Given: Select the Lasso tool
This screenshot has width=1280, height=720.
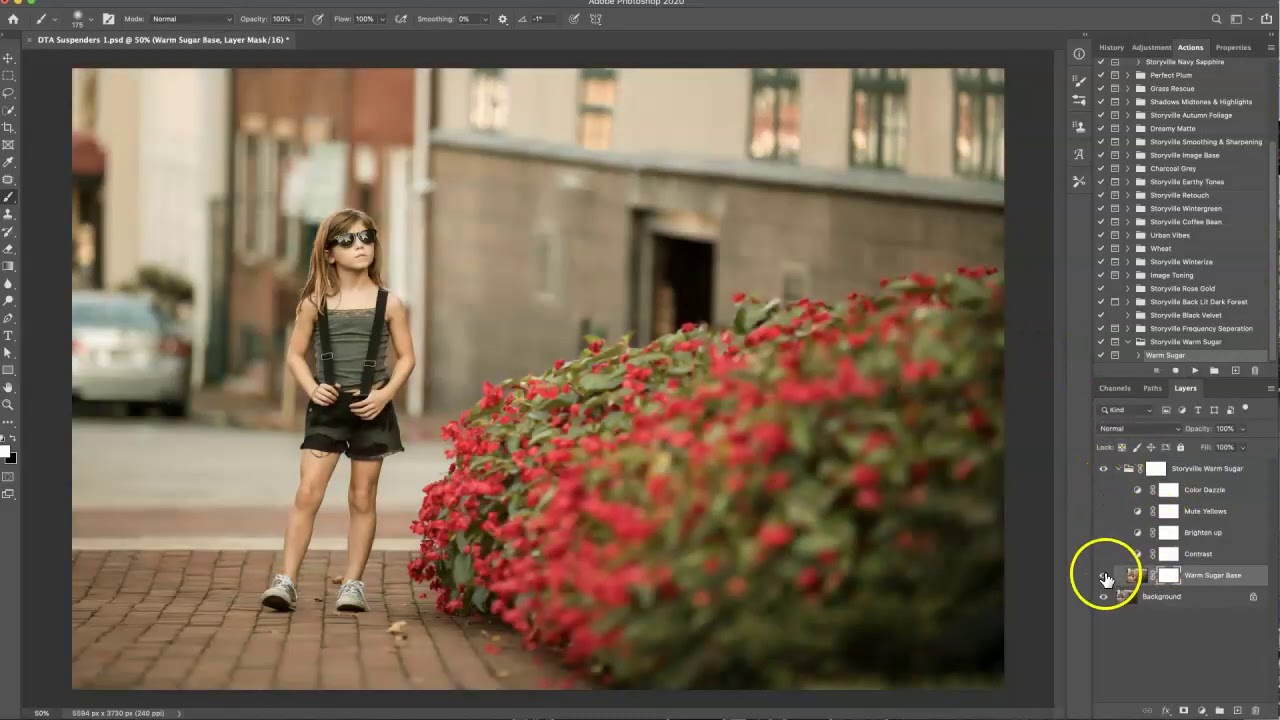Looking at the screenshot, I should [x=9, y=93].
